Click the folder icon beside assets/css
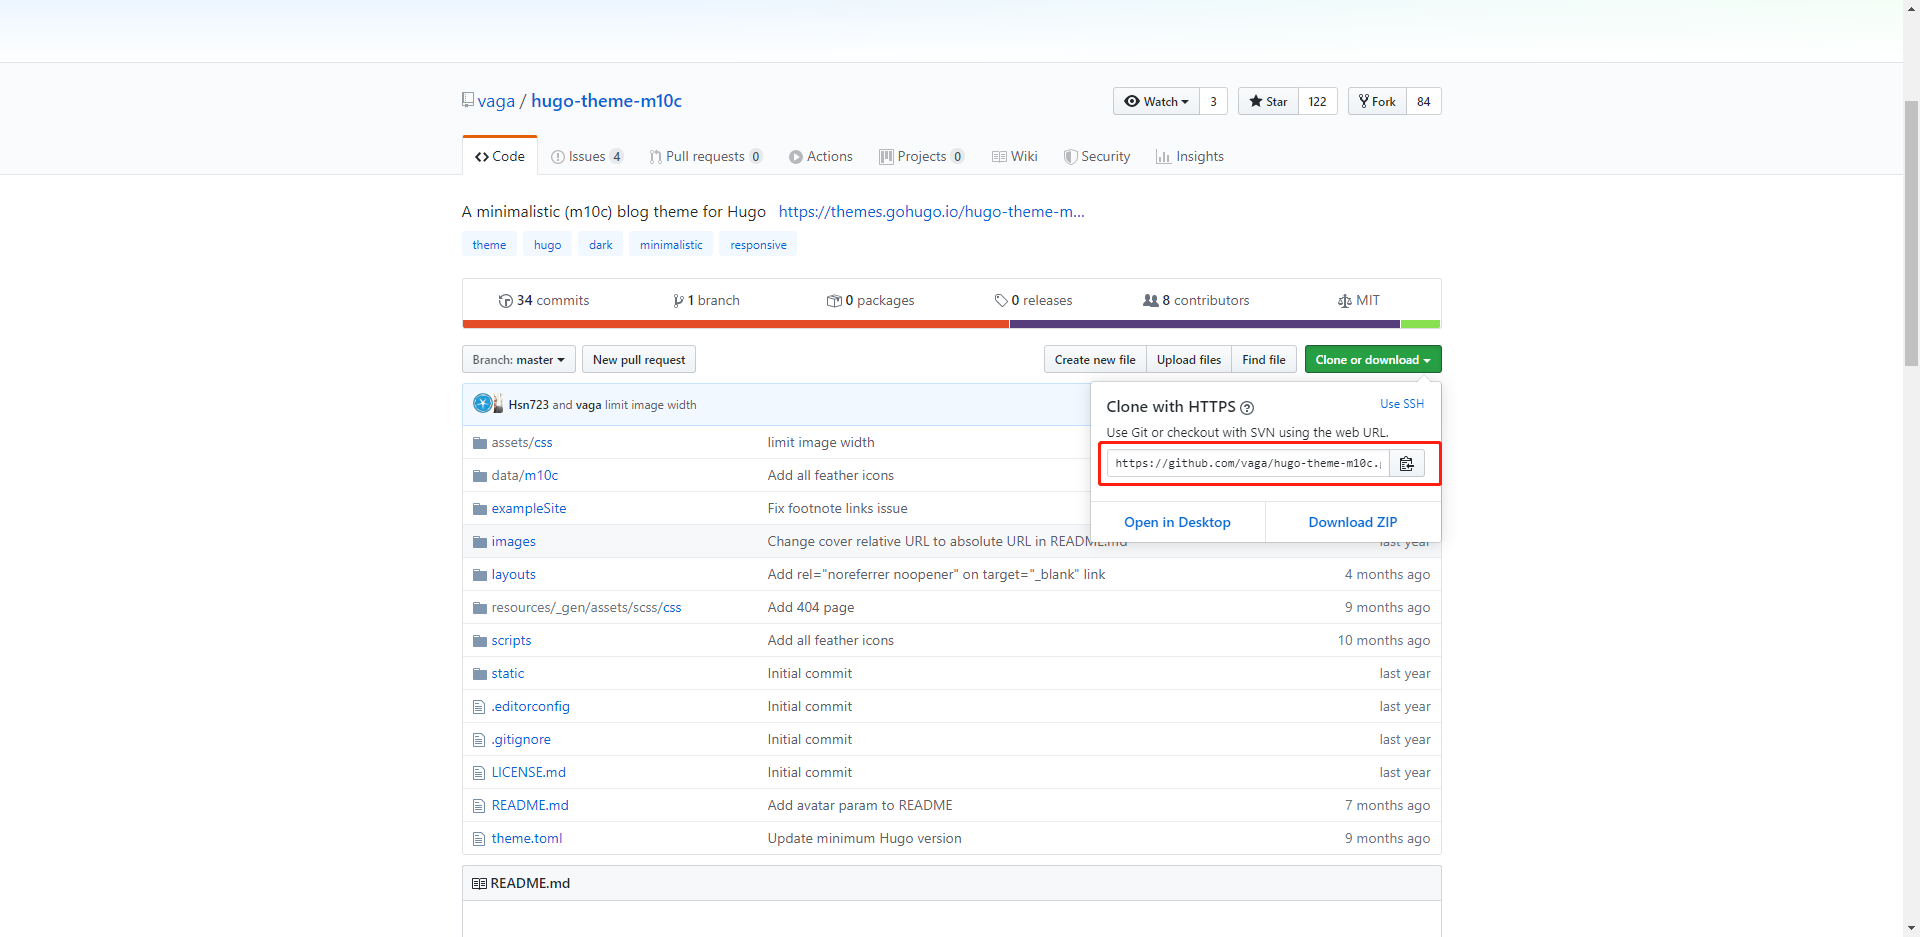Viewport: 1920px width, 937px height. (480, 443)
